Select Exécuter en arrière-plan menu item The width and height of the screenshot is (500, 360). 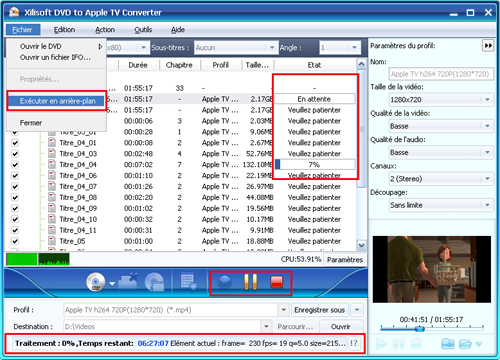[56, 101]
